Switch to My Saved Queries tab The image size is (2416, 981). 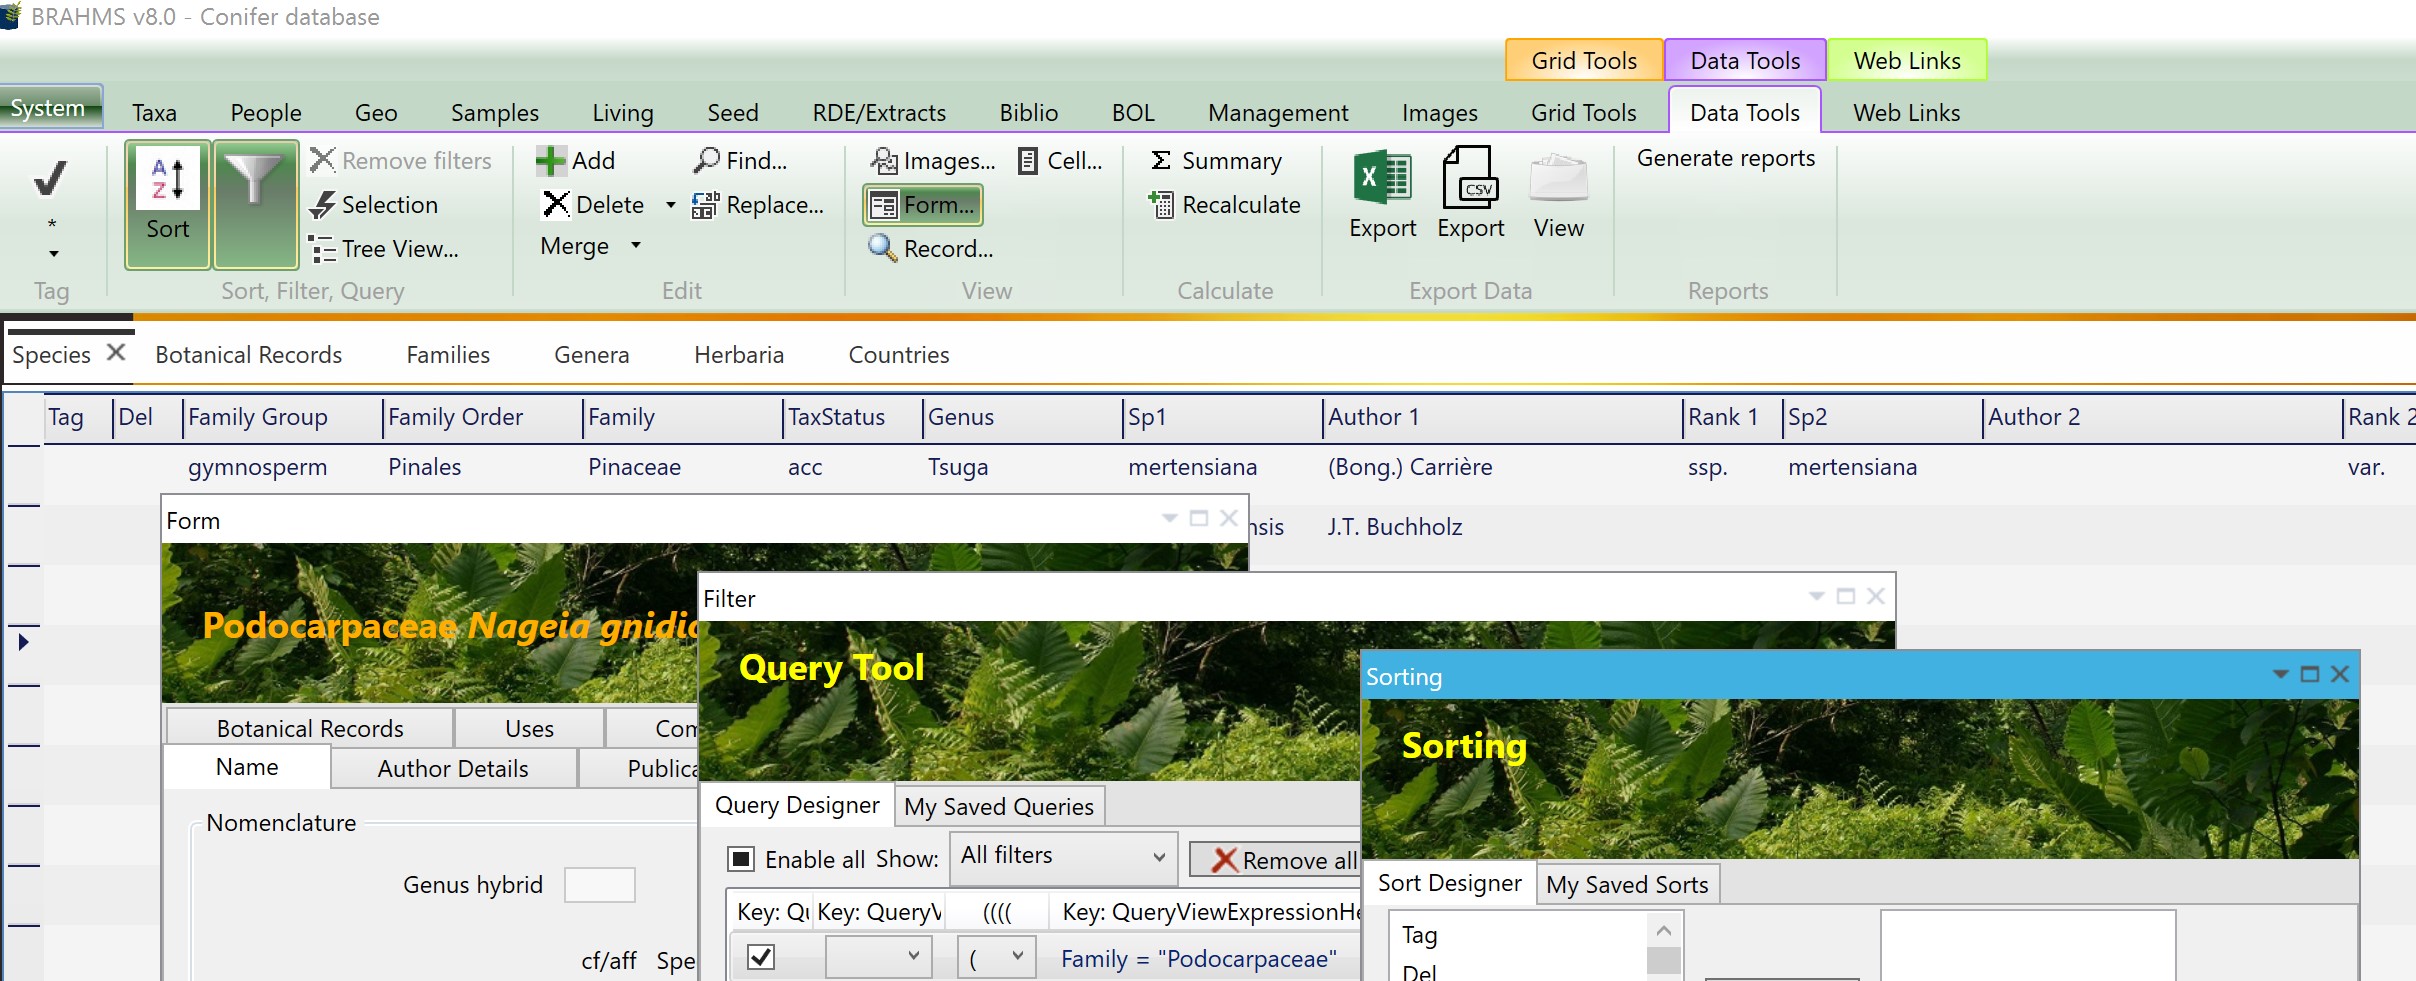pos(999,806)
